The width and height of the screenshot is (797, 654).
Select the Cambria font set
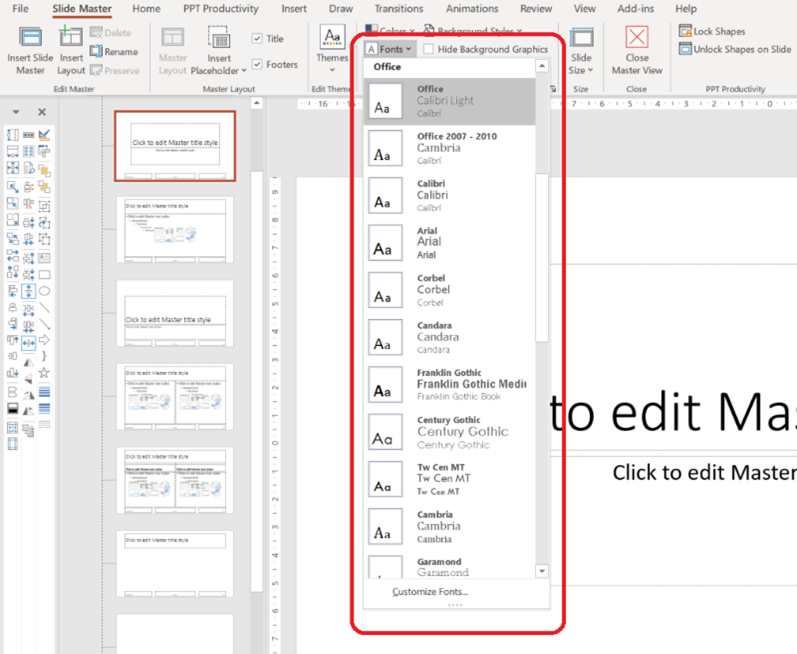[x=449, y=526]
